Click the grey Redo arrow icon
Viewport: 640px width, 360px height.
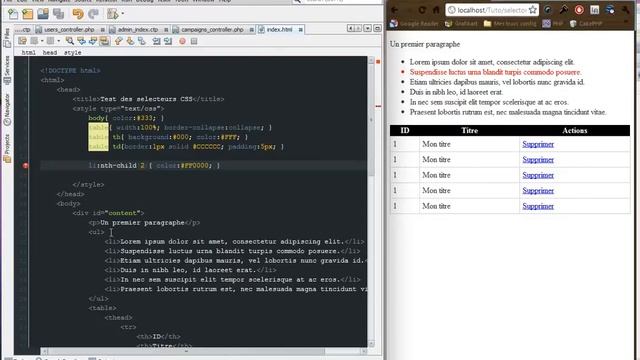click(x=93, y=14)
